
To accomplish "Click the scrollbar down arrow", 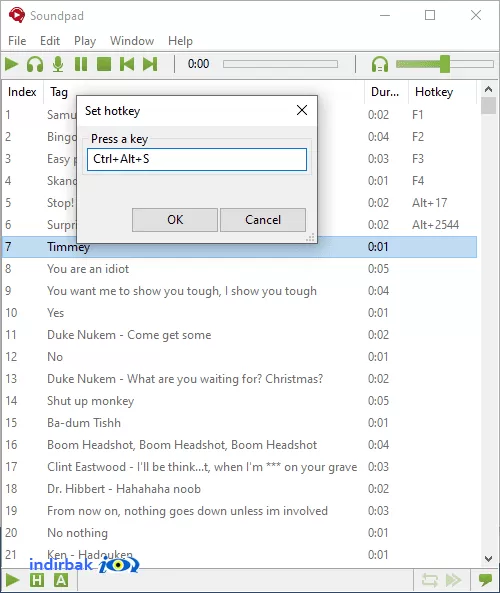I will coord(488,559).
